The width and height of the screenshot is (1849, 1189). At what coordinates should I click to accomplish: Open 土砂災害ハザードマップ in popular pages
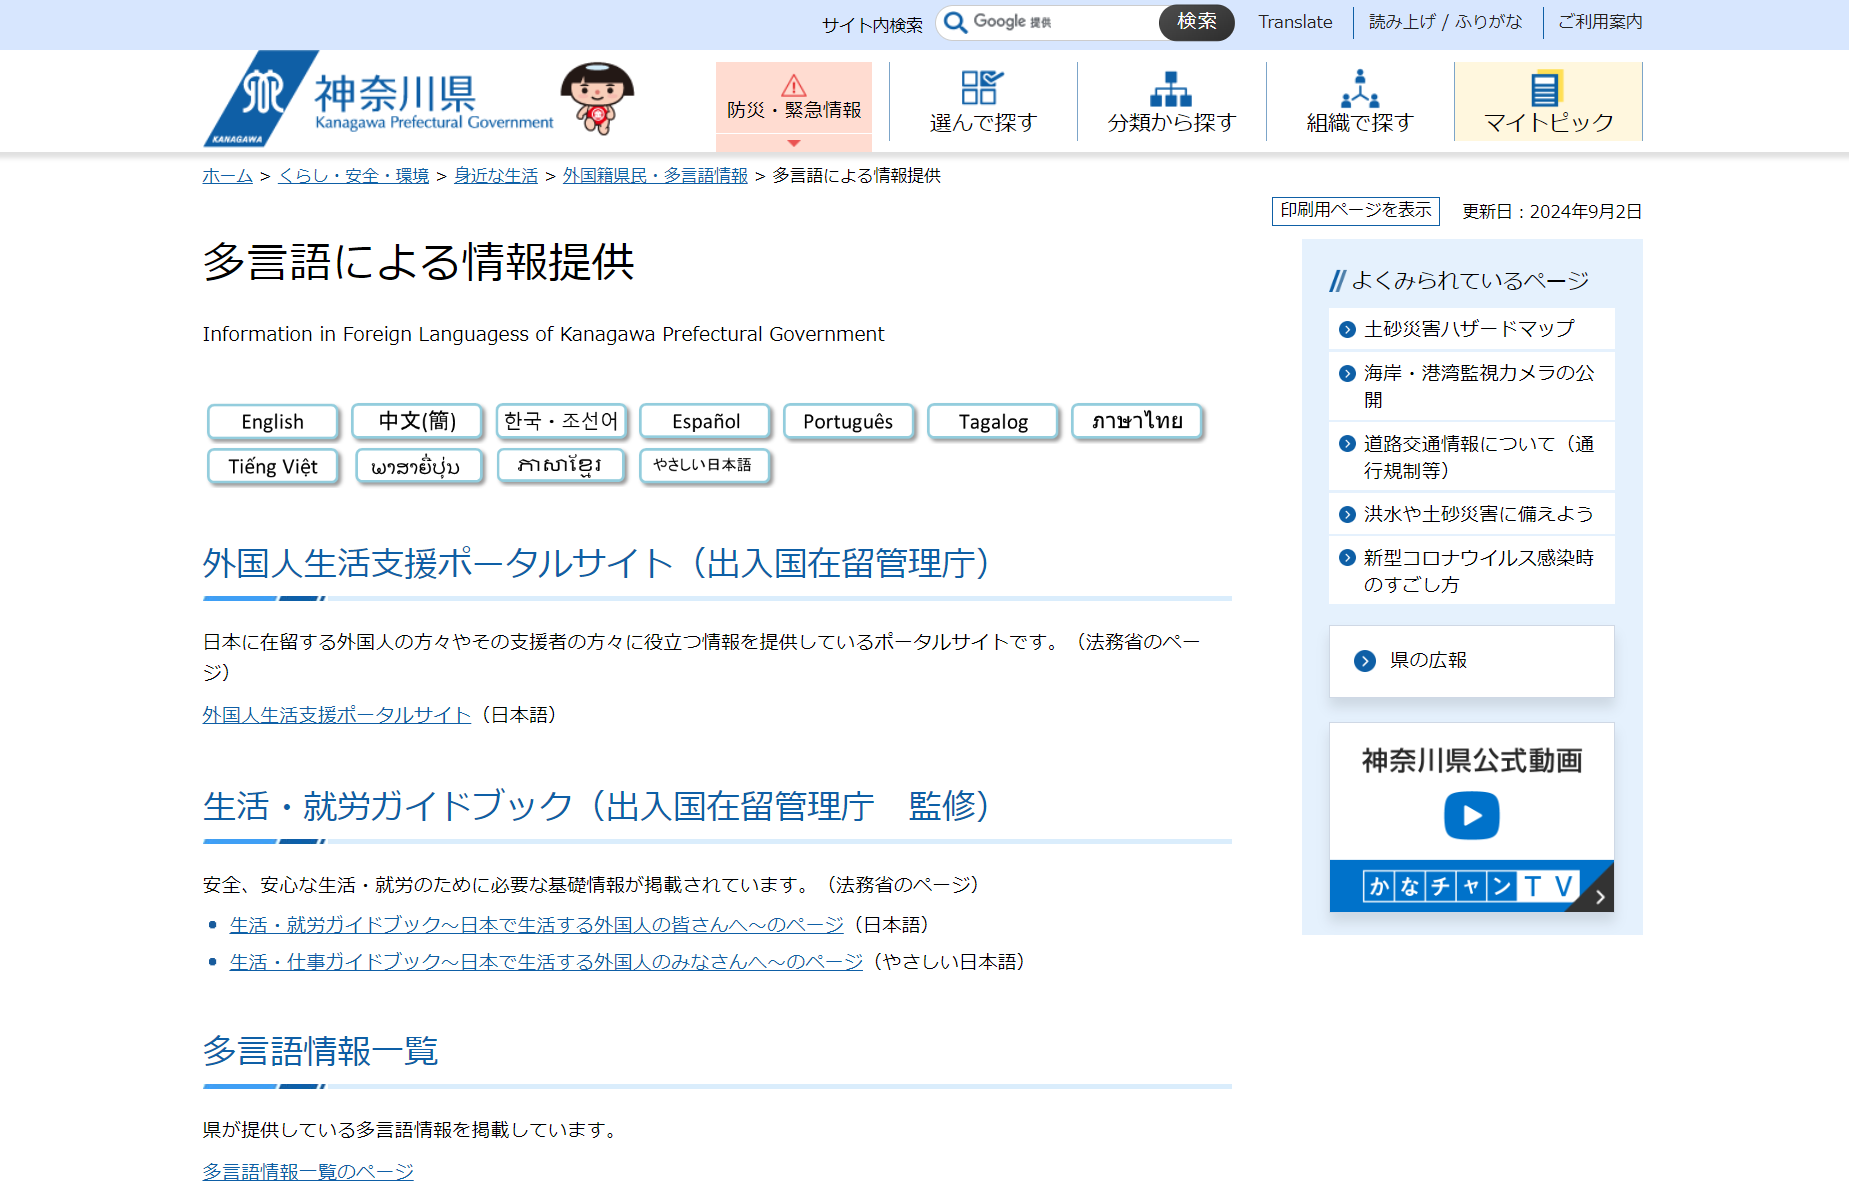(x=1468, y=329)
